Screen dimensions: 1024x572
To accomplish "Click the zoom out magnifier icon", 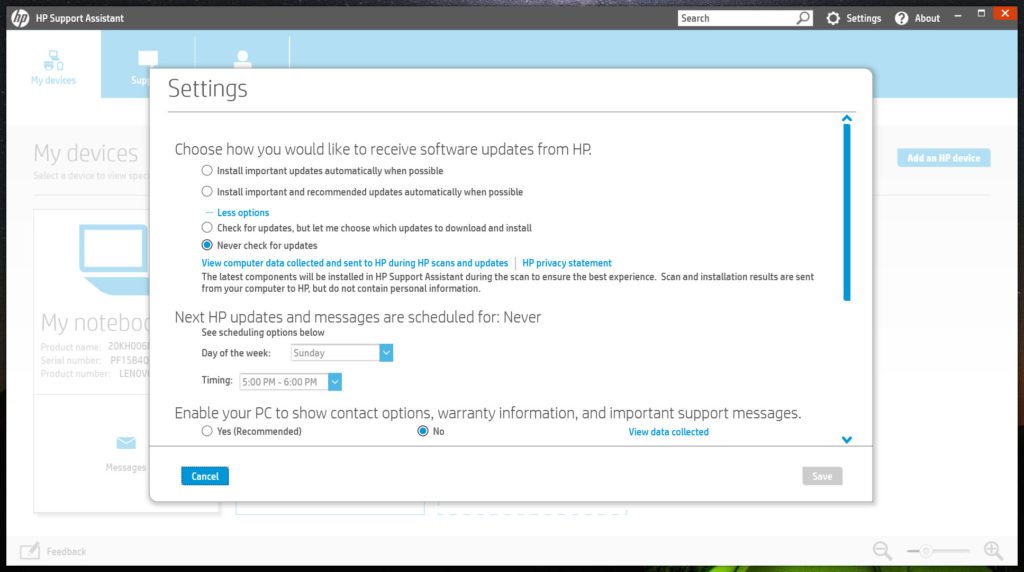I will point(882,551).
